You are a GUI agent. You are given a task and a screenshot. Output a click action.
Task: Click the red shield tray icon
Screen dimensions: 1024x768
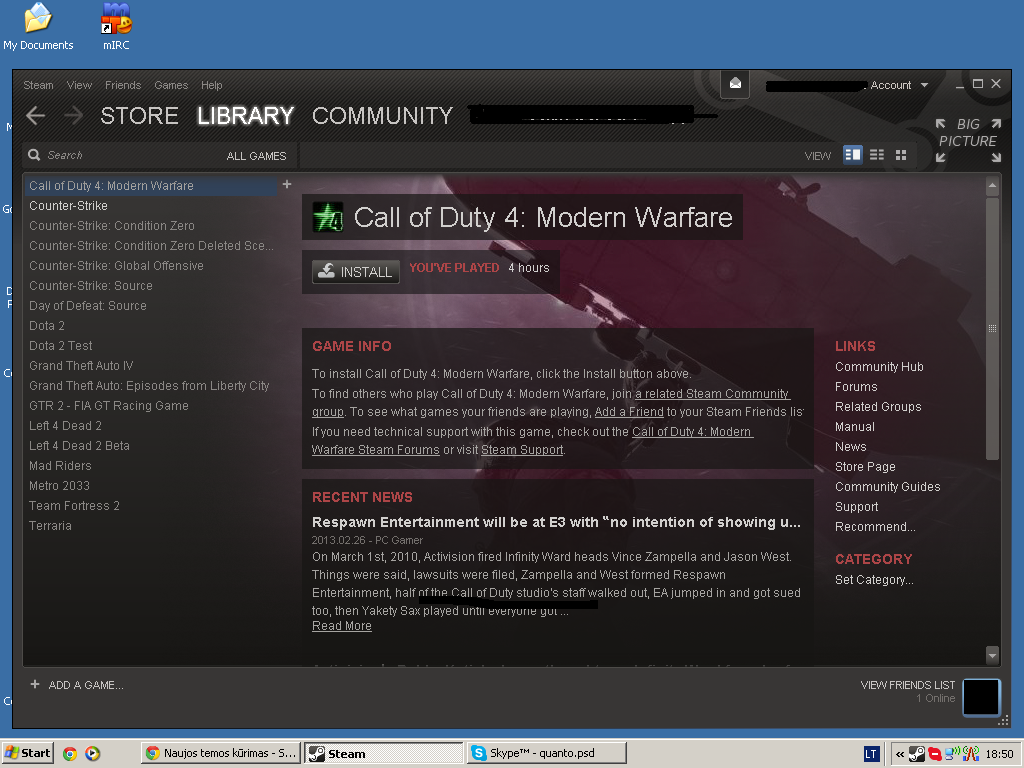[935, 754]
